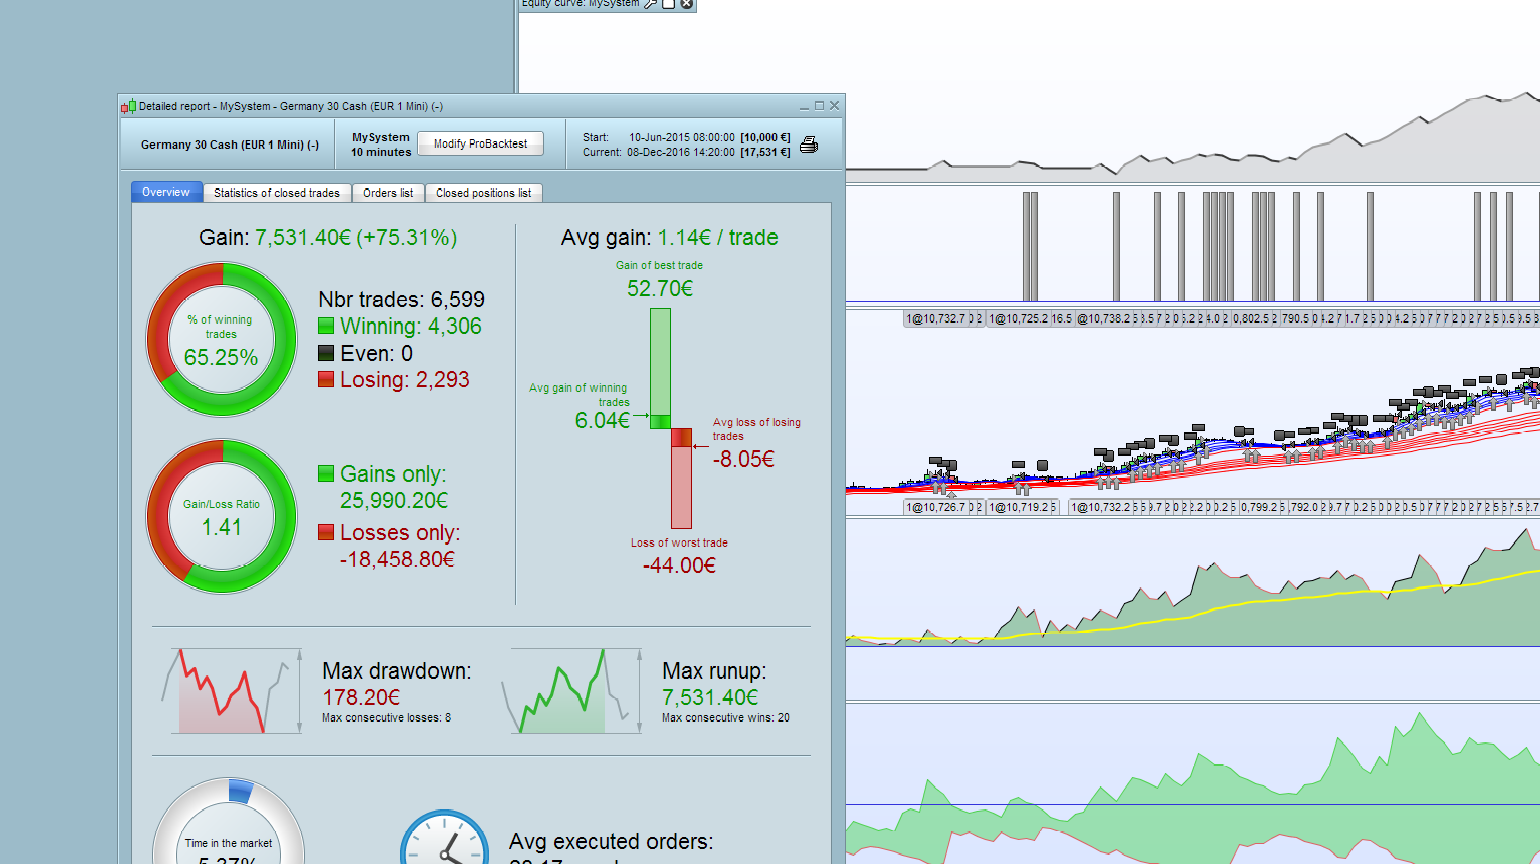Maximize the Equity curve panel
The height and width of the screenshot is (864, 1540).
coord(669,4)
